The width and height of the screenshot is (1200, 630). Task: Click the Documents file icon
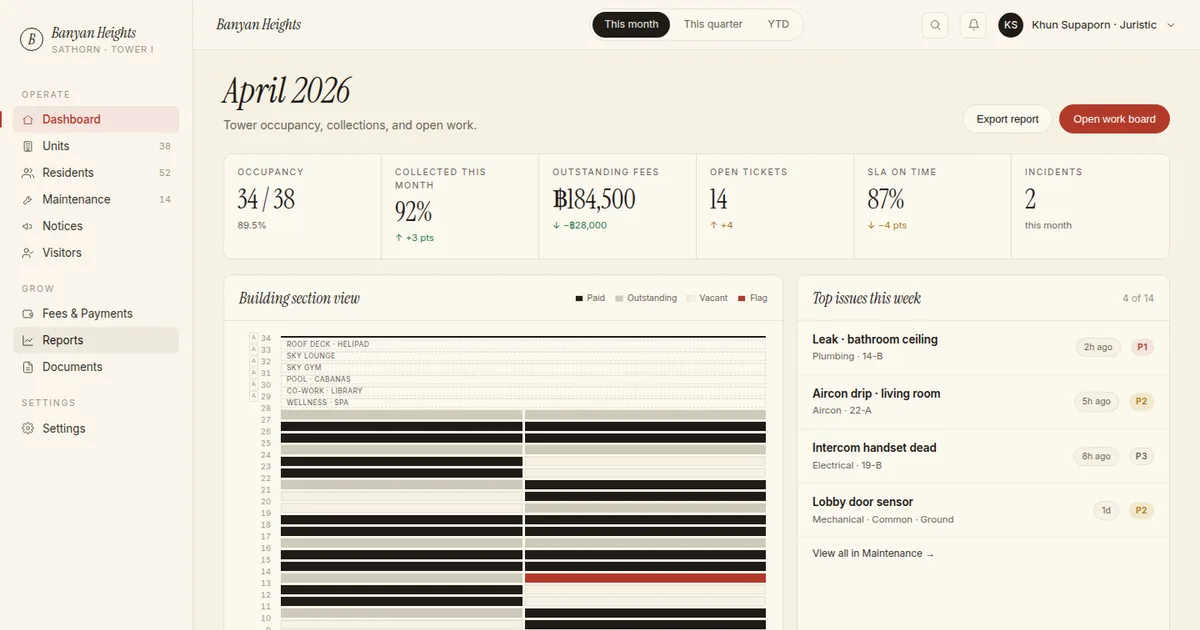(28, 367)
